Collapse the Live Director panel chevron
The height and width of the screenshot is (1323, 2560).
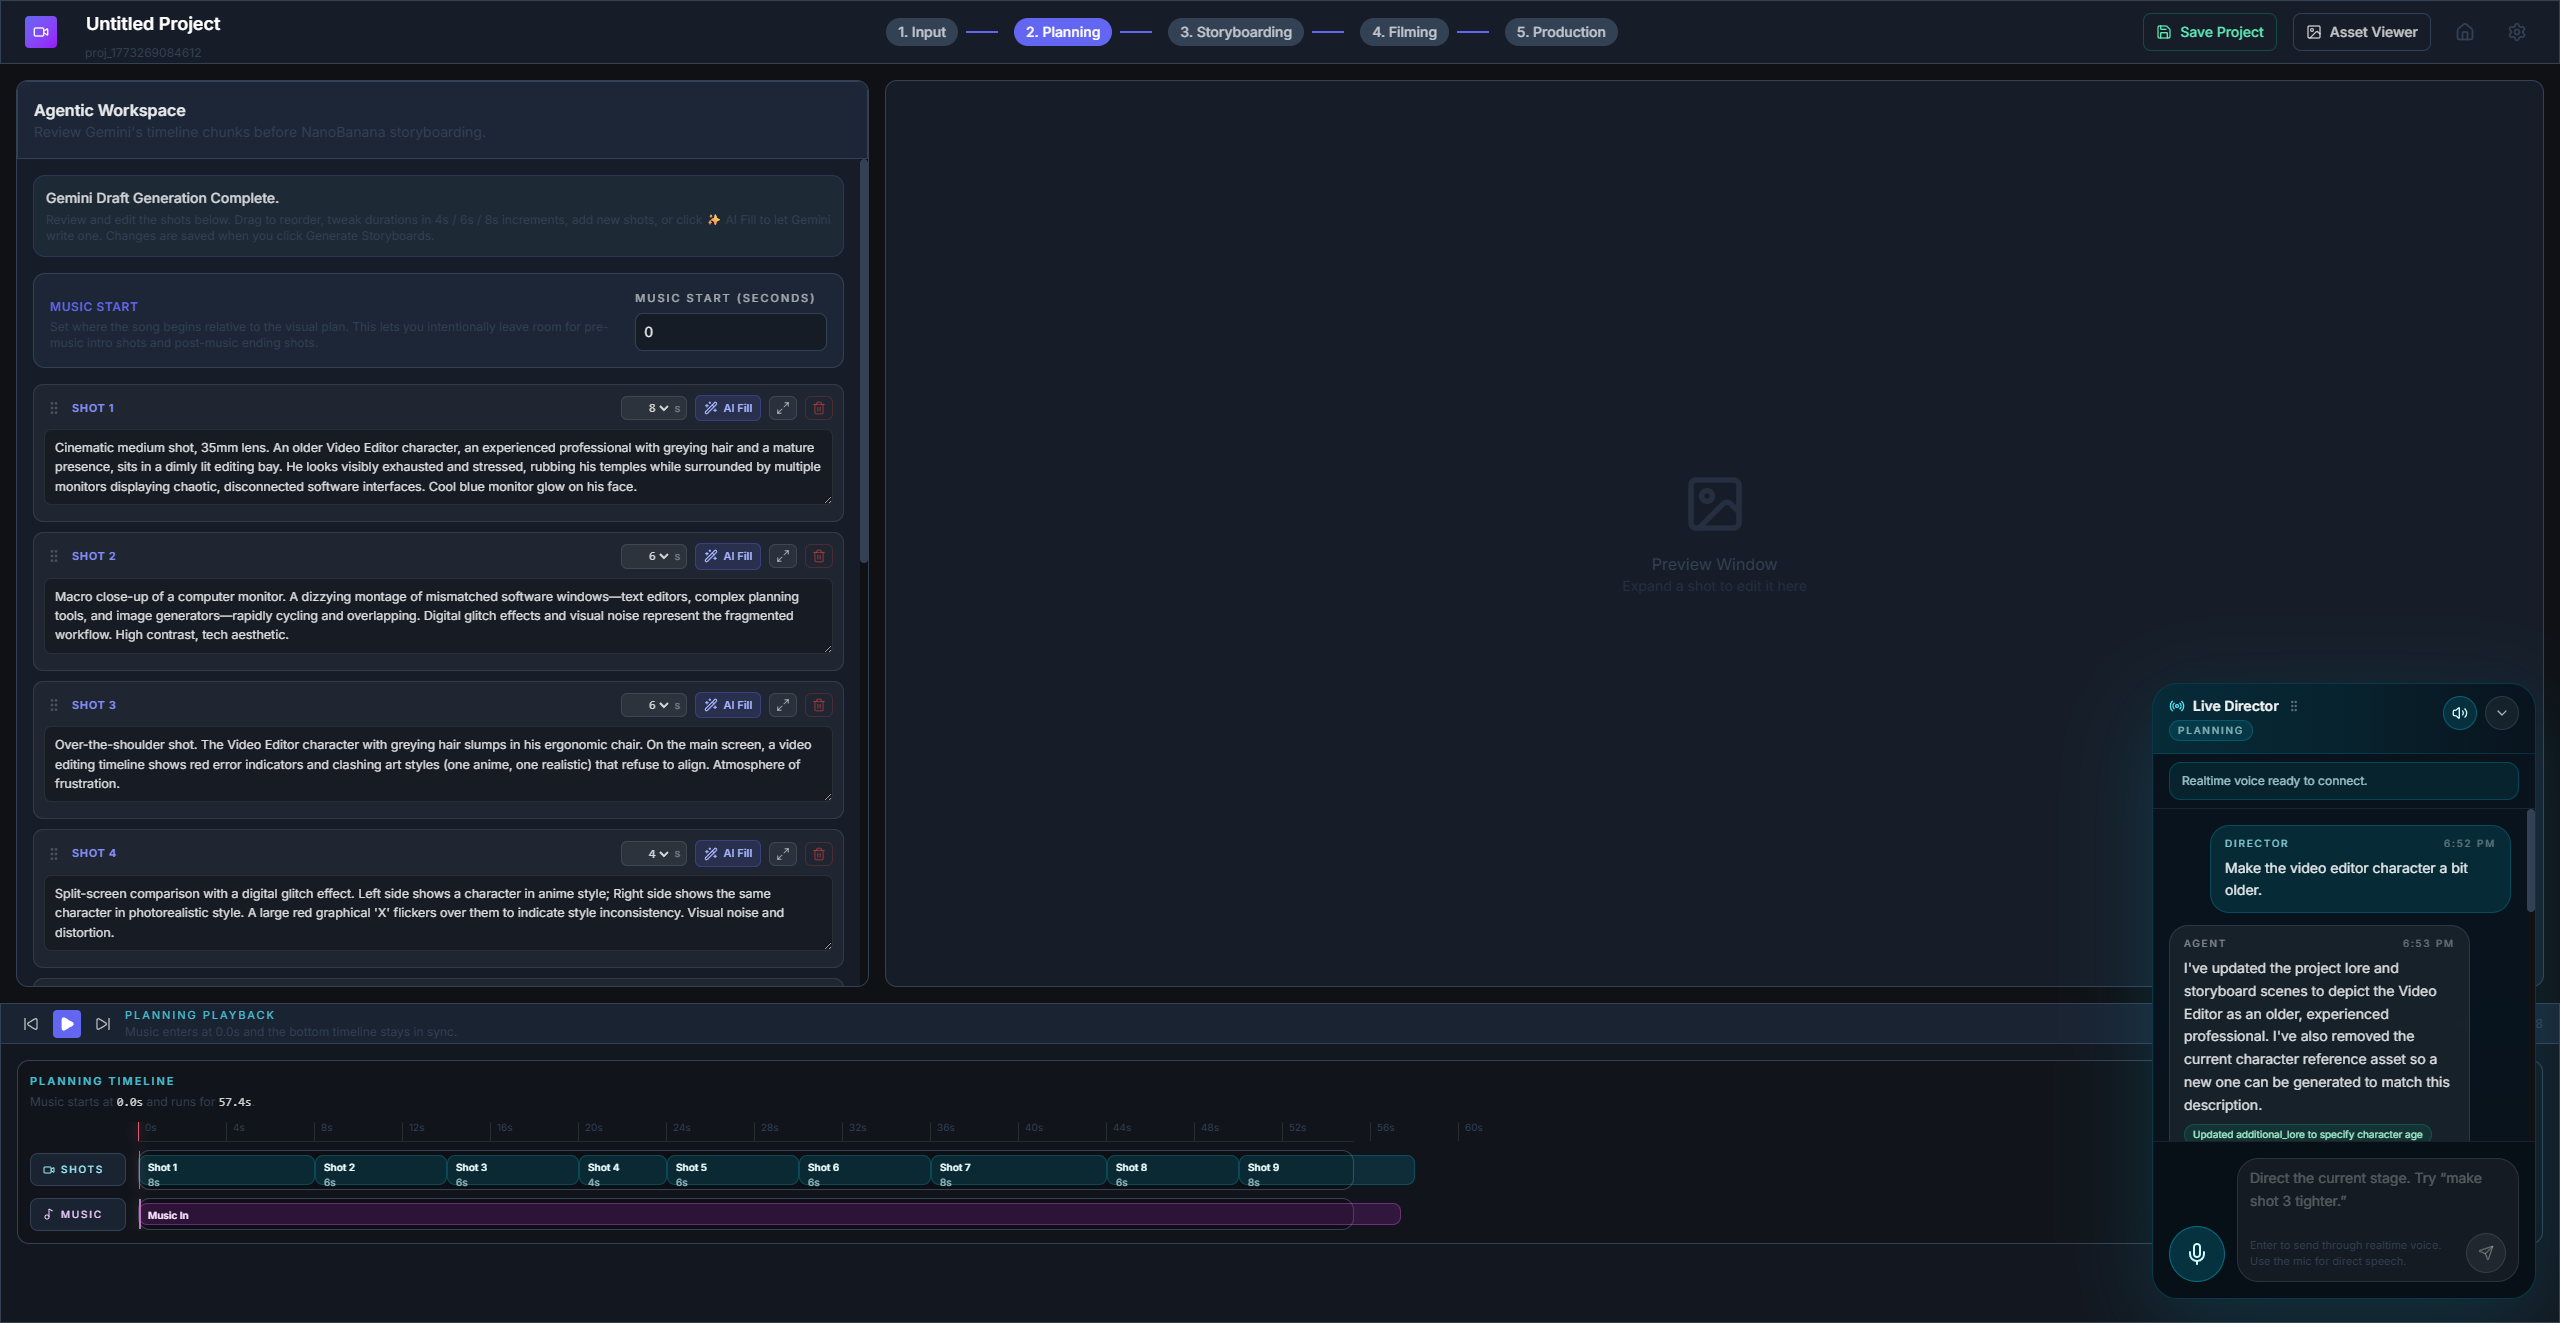2501,713
